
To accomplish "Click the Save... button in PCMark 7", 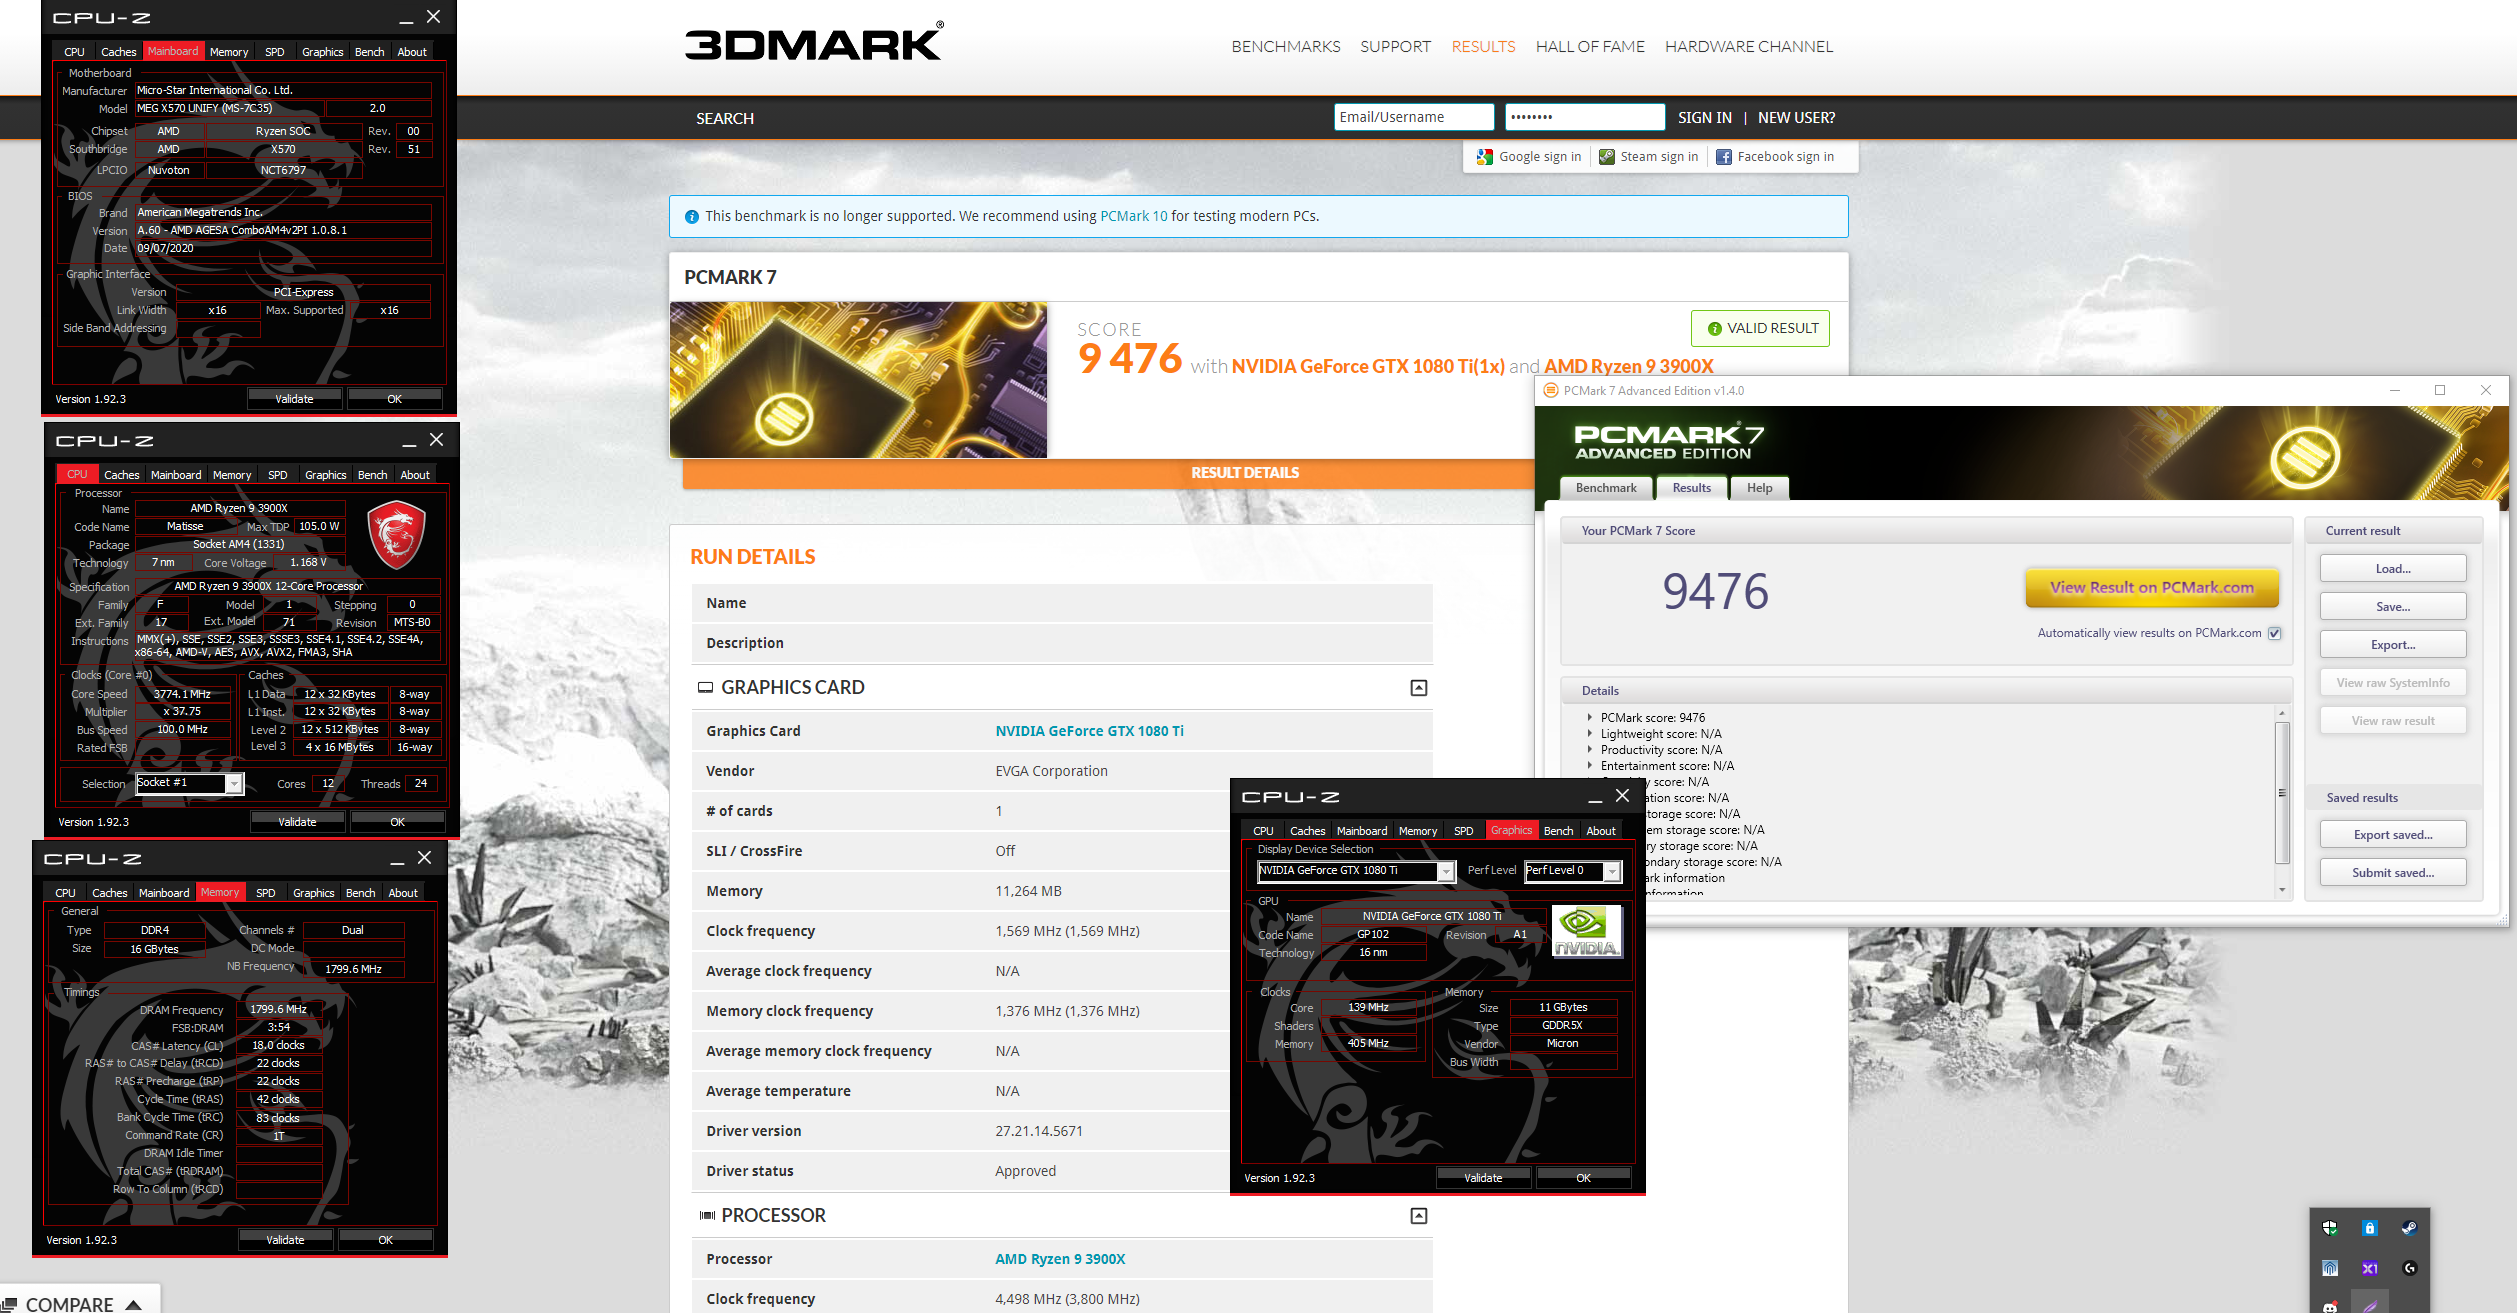I will point(2393,607).
